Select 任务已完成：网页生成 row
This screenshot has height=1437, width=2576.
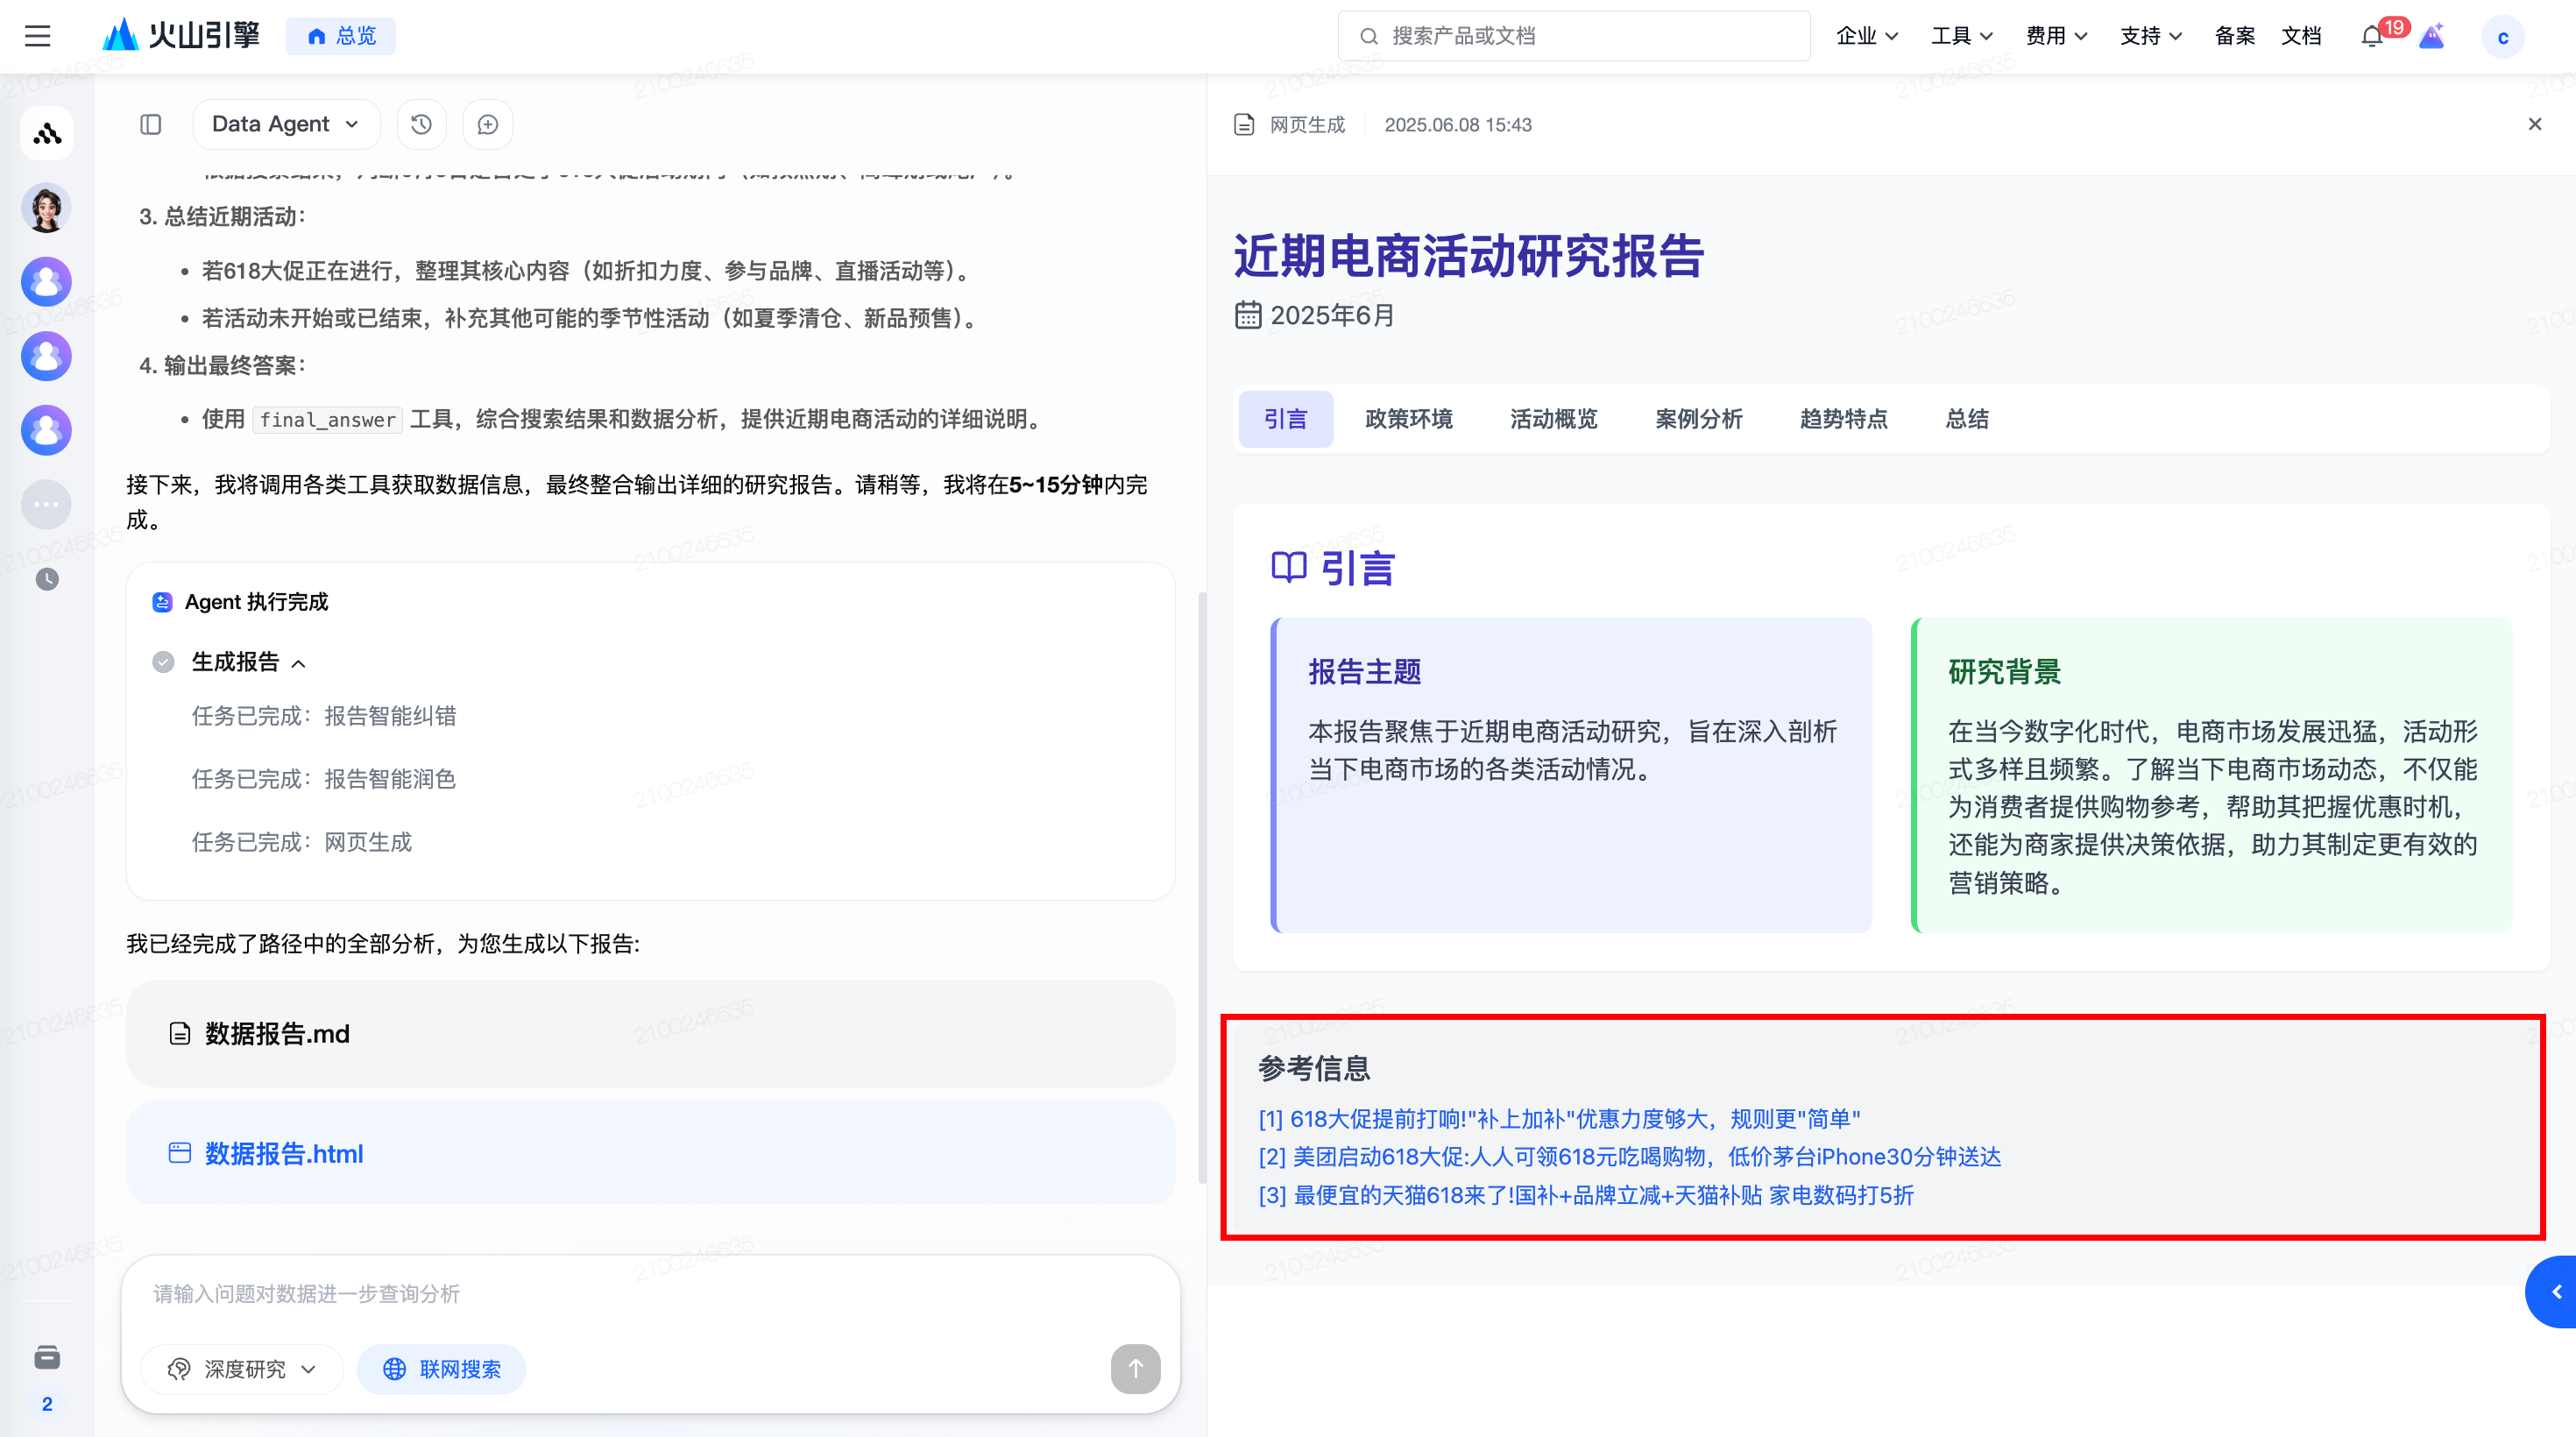coord(302,842)
